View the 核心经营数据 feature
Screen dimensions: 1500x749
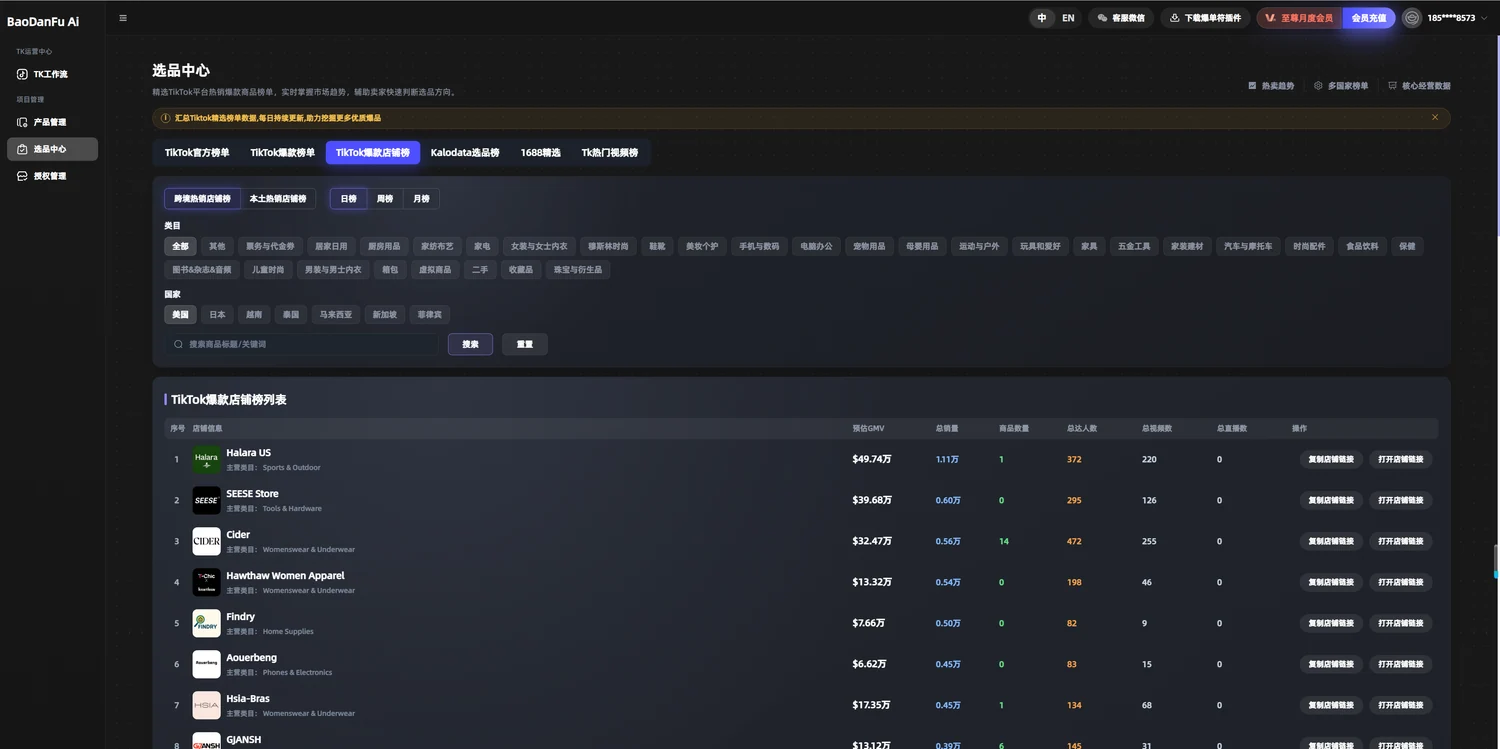coord(1419,86)
